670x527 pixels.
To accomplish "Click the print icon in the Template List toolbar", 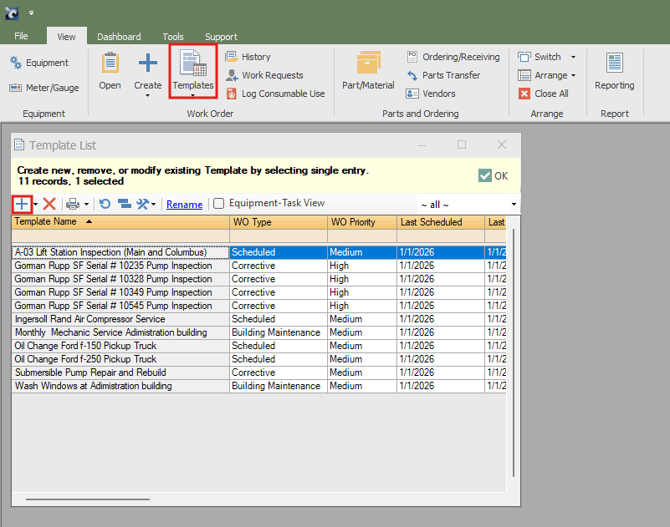I will pos(73,204).
